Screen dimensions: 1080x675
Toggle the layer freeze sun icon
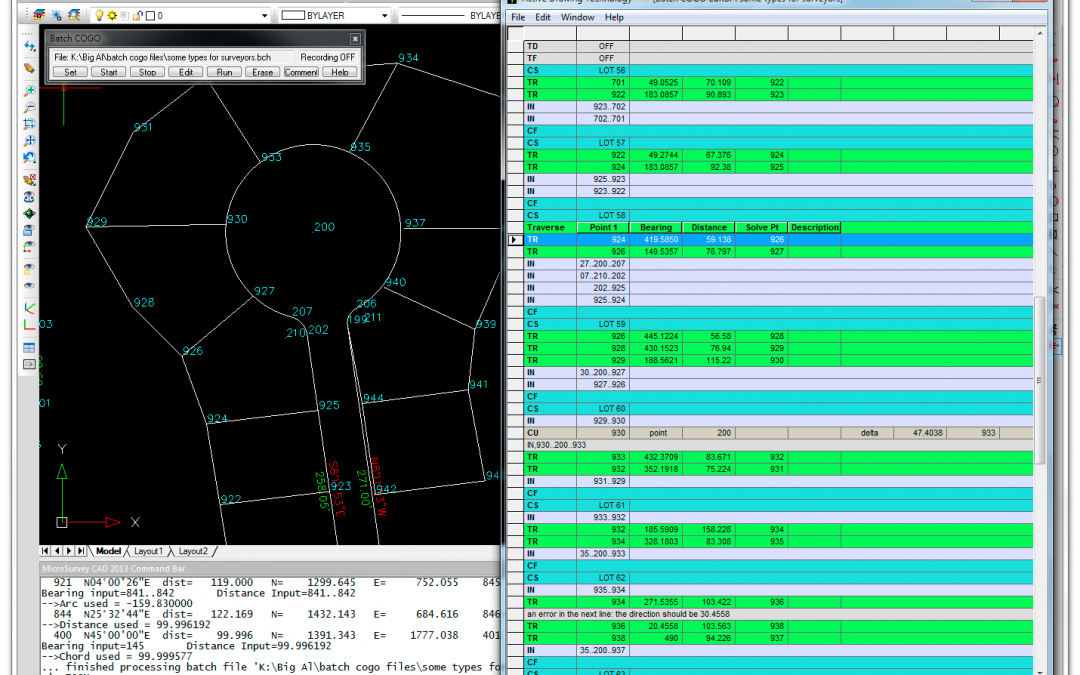(x=111, y=16)
